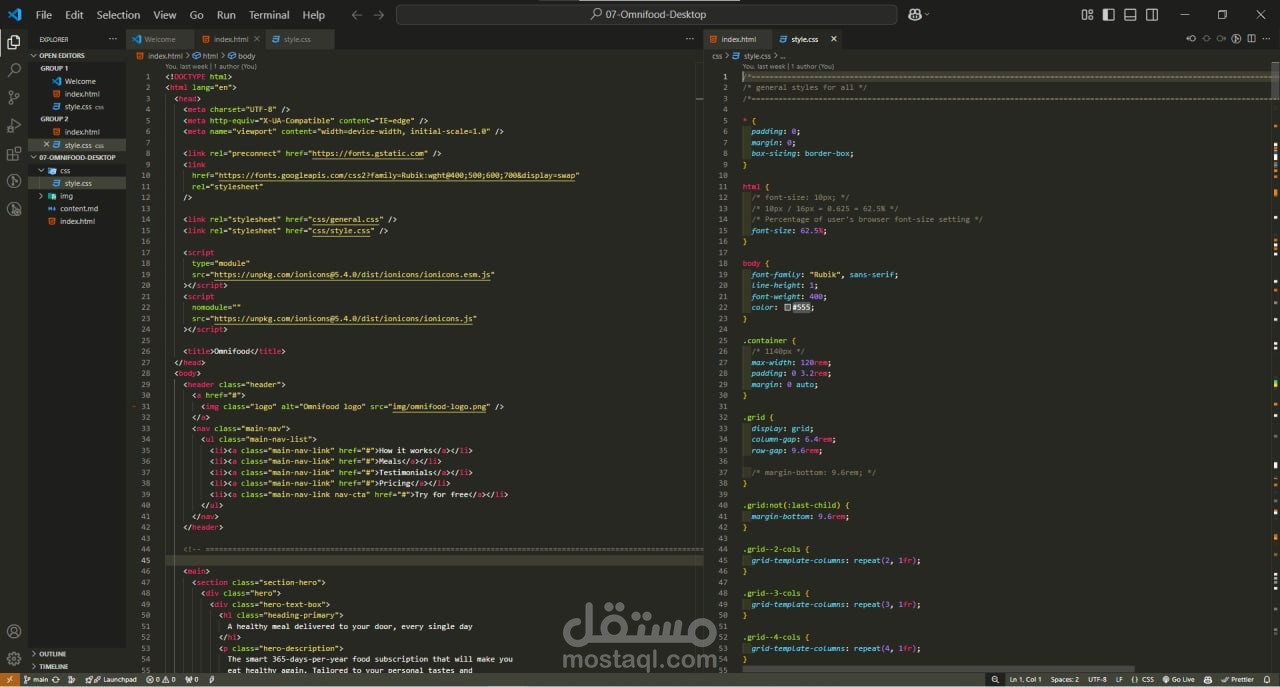The width and height of the screenshot is (1280, 687).
Task: Click the Launchpad status bar item
Action: [113, 679]
